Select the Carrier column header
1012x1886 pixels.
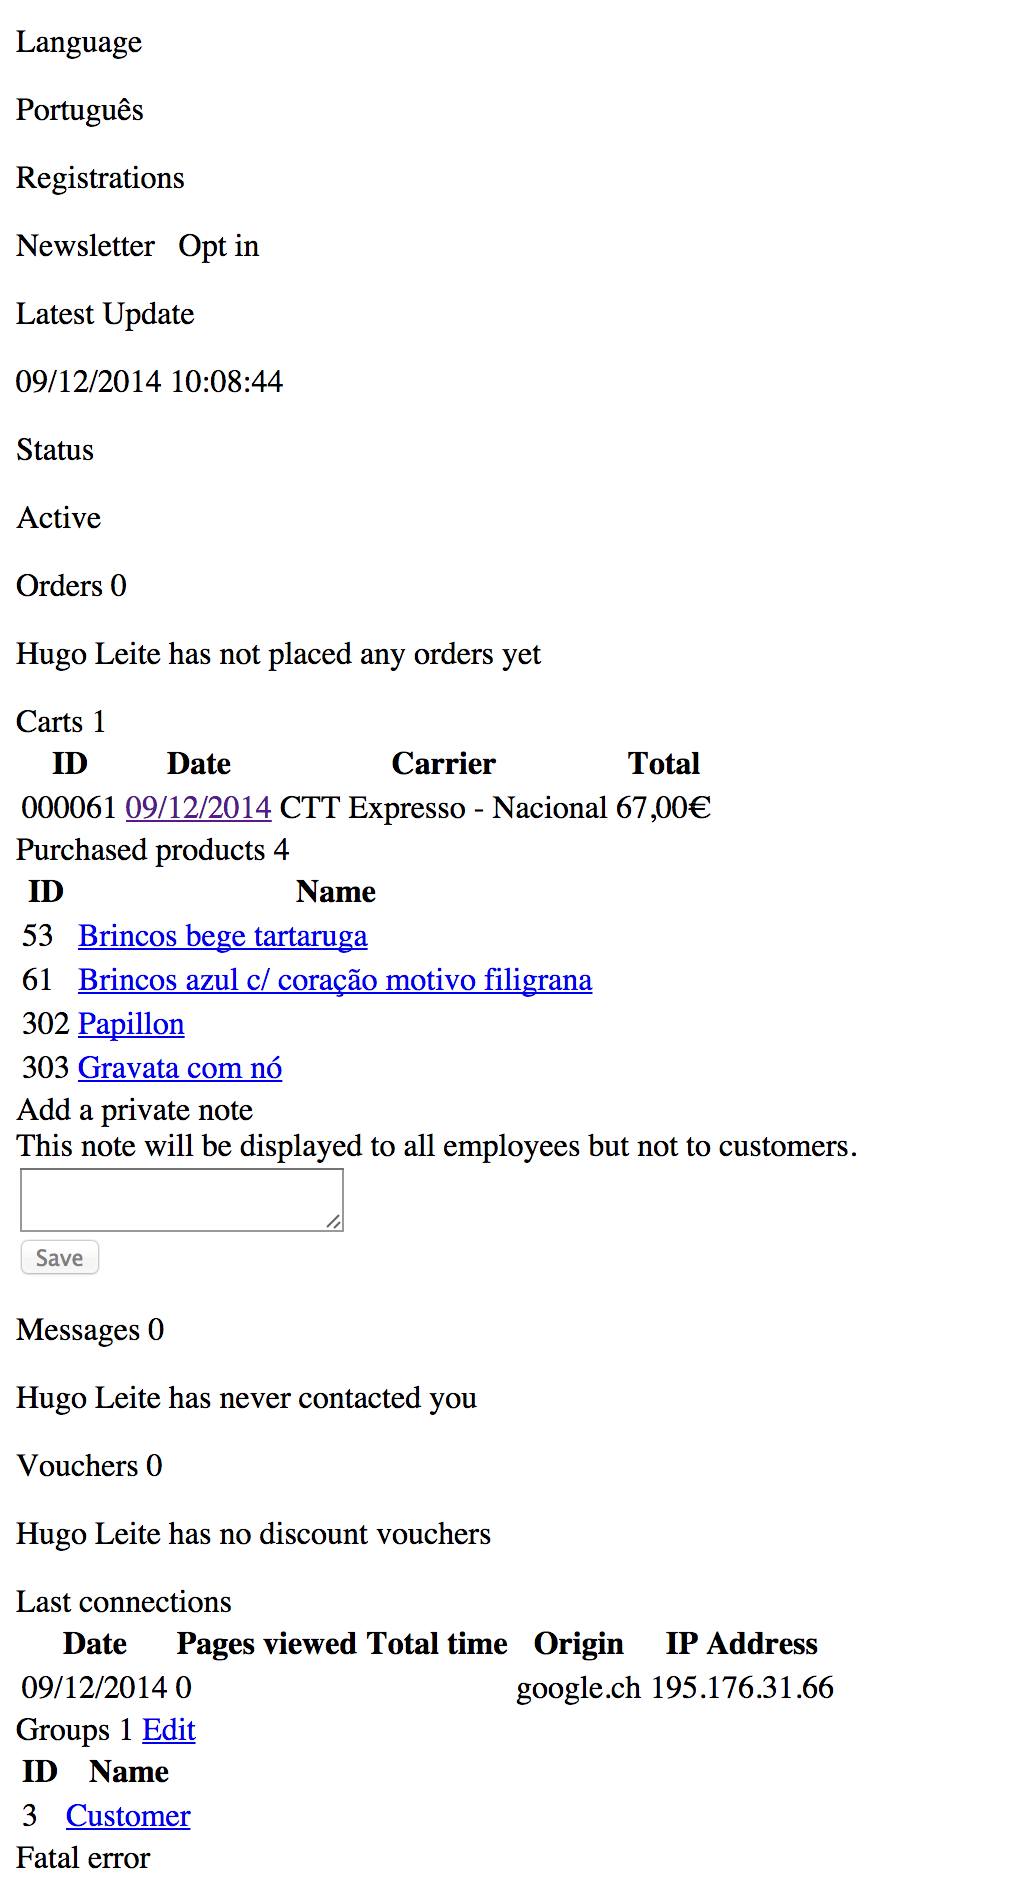(443, 763)
